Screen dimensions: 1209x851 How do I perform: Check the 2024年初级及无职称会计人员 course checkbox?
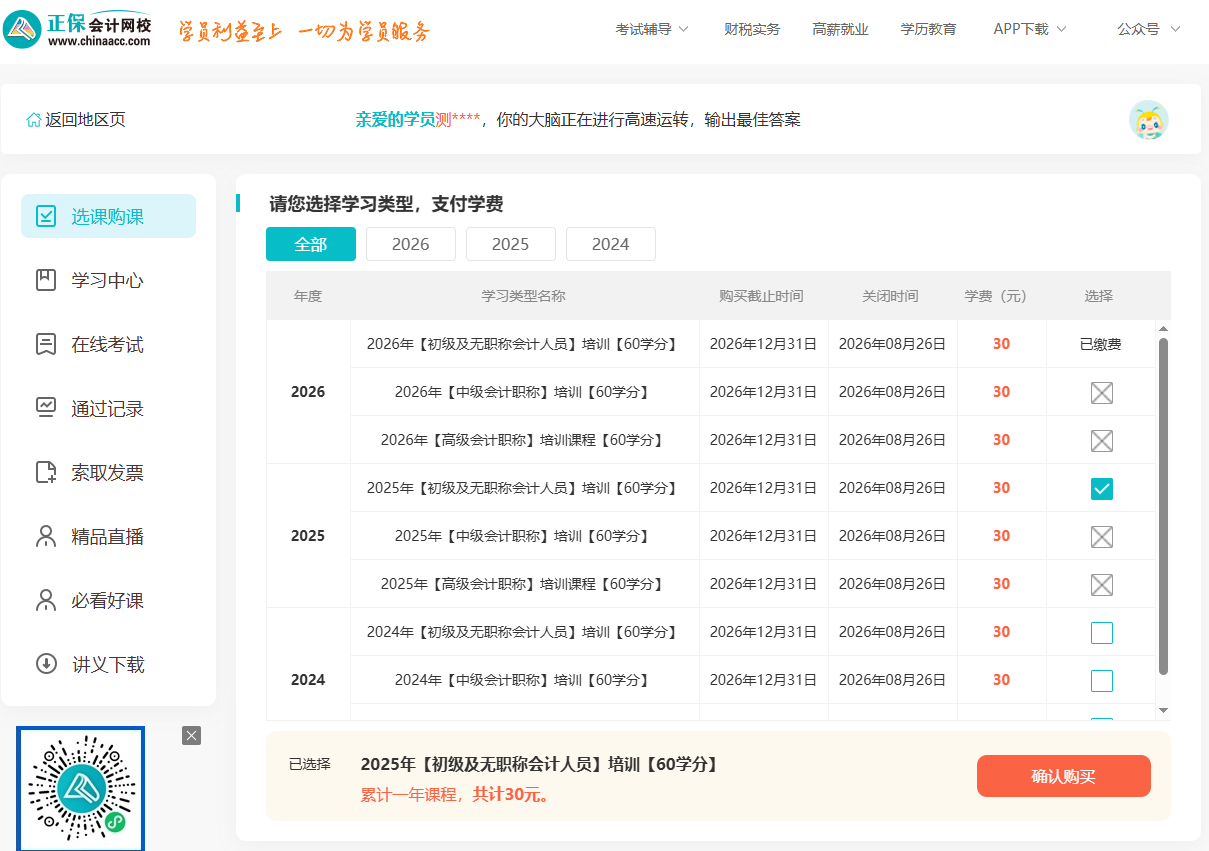1102,632
